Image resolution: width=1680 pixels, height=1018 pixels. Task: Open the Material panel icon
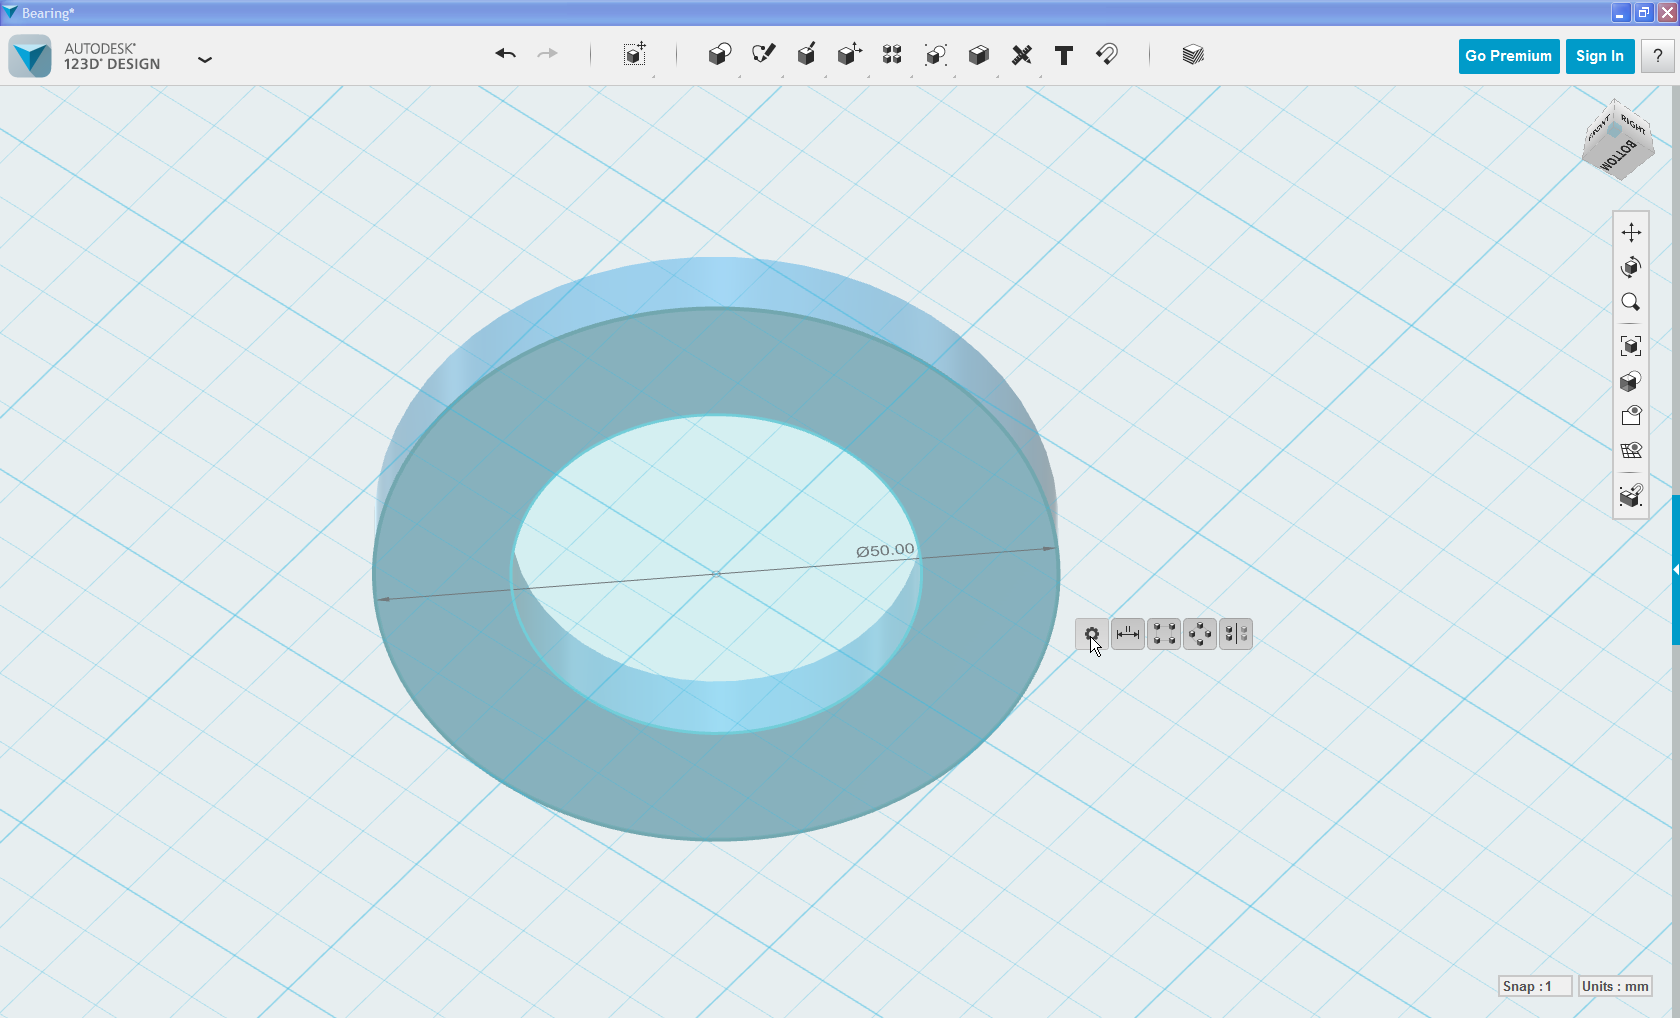(x=1192, y=55)
